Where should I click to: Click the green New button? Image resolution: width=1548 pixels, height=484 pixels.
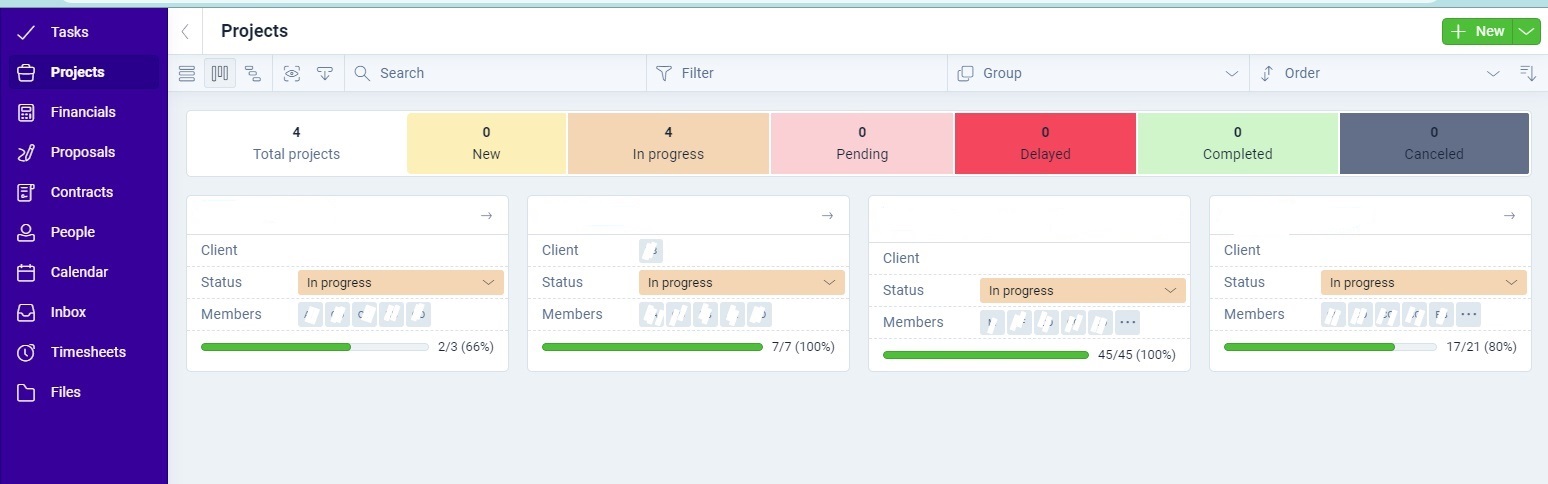click(1478, 32)
